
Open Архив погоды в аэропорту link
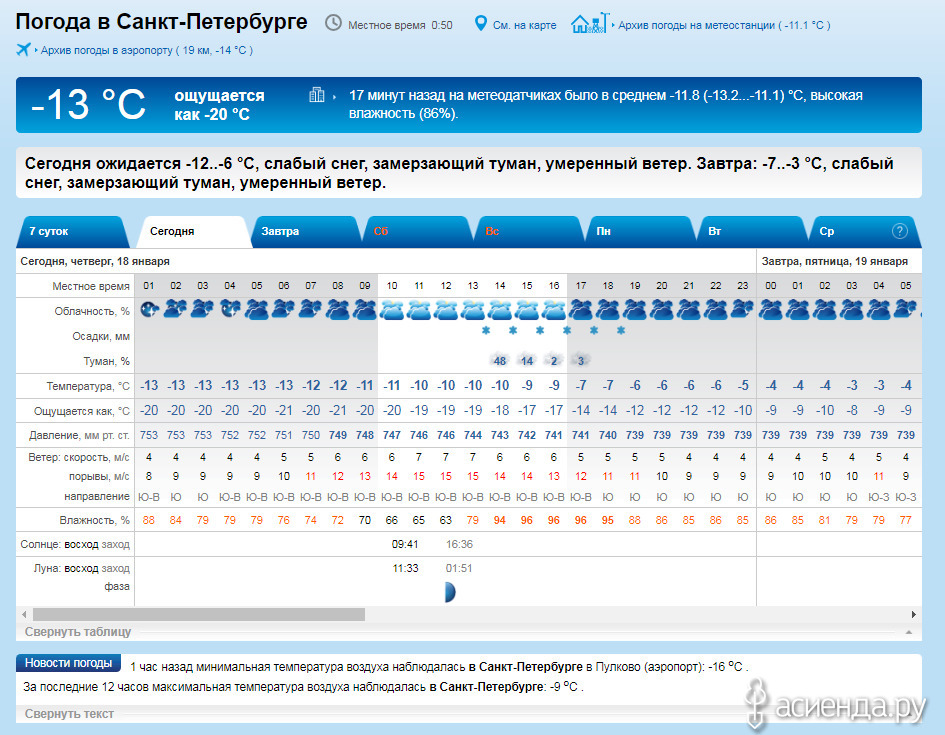pyautogui.click(x=146, y=50)
